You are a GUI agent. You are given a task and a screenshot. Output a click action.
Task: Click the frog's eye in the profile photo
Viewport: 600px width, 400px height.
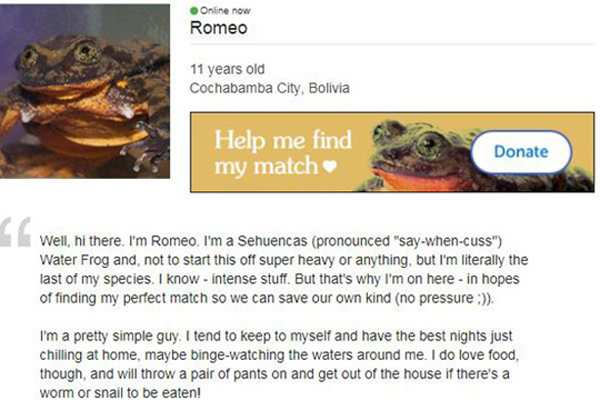pyautogui.click(x=86, y=52)
